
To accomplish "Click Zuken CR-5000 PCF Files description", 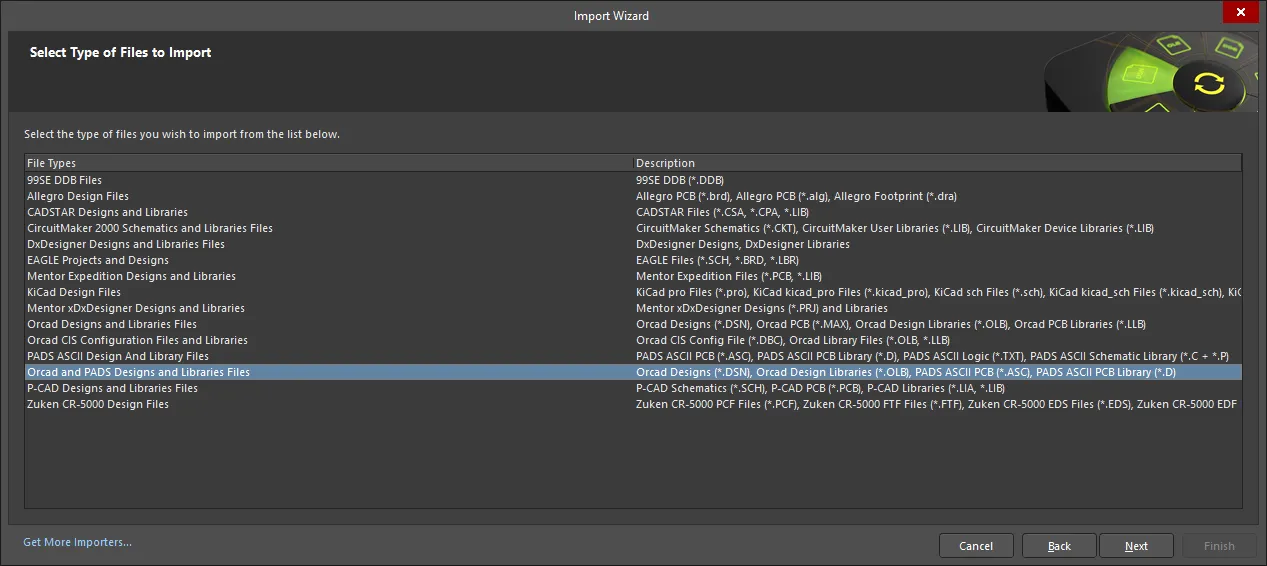I will [937, 404].
